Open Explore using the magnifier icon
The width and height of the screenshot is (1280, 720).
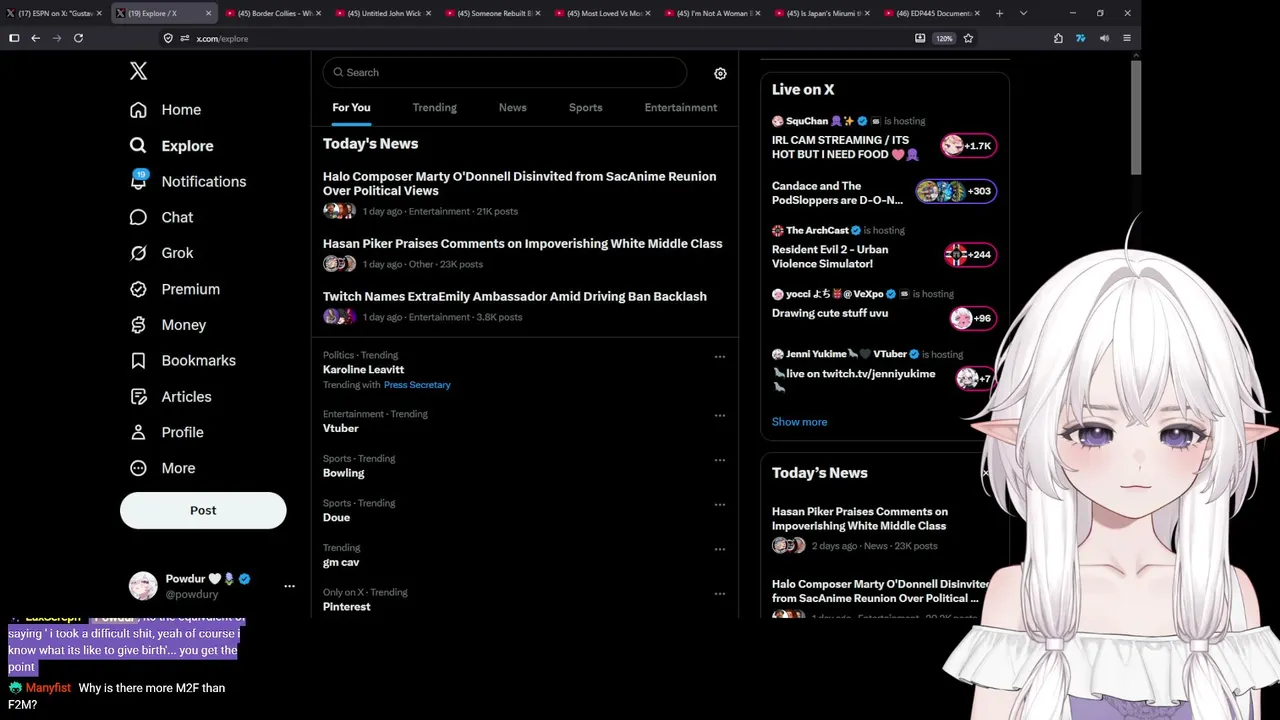(138, 146)
